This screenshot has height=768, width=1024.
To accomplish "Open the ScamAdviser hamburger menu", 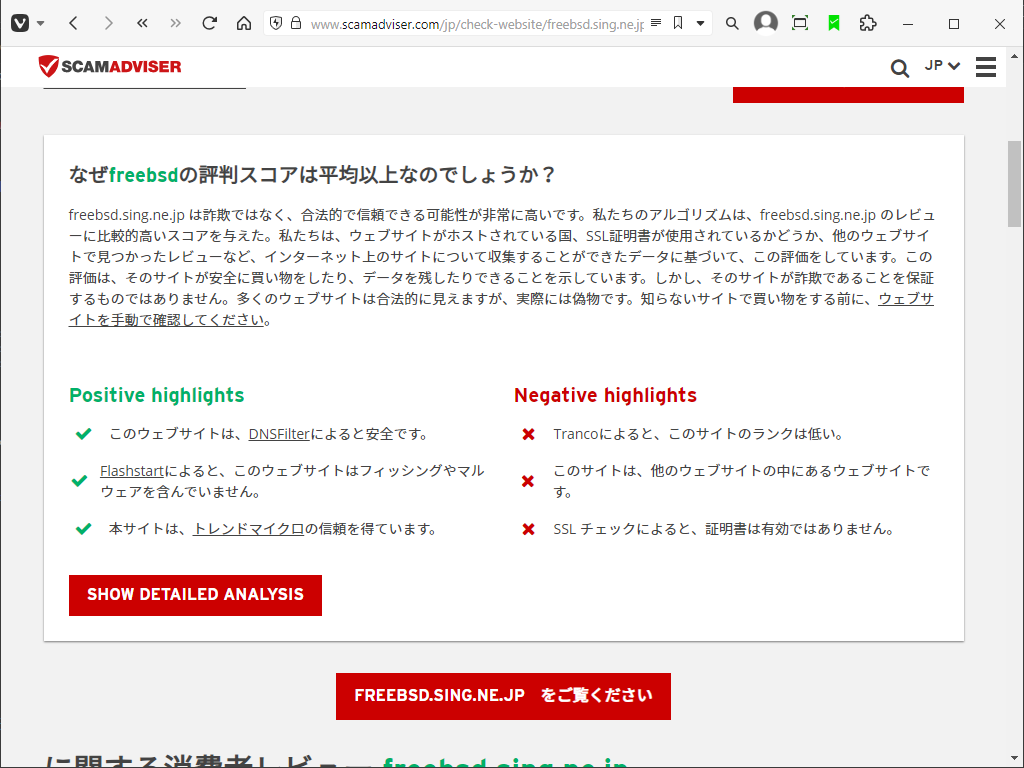I will pyautogui.click(x=986, y=67).
